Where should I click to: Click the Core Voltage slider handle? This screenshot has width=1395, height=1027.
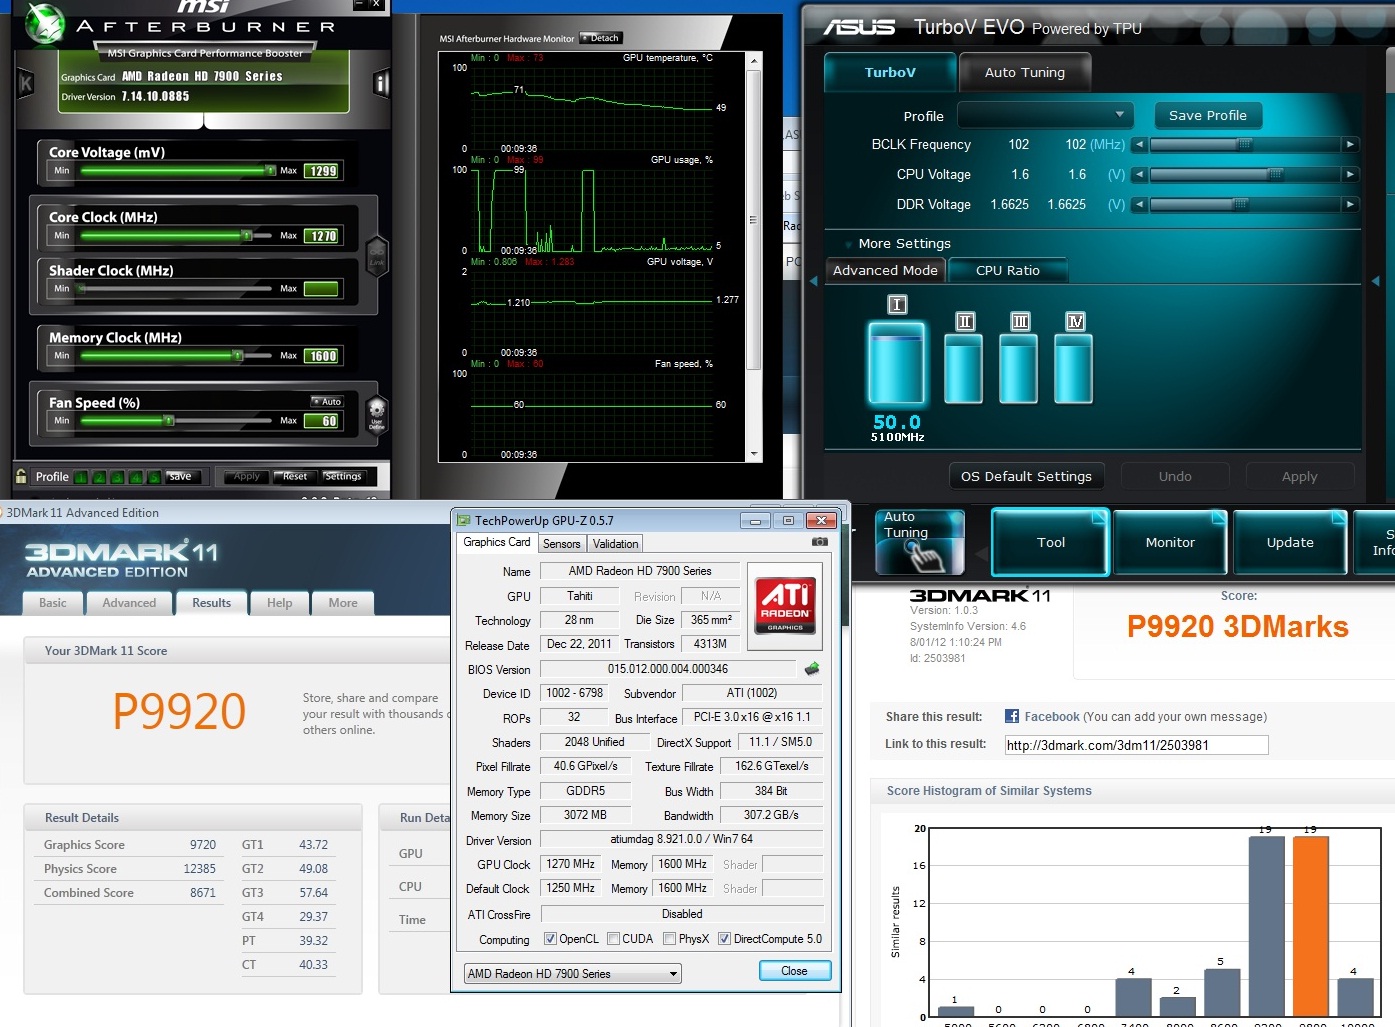coord(271,170)
